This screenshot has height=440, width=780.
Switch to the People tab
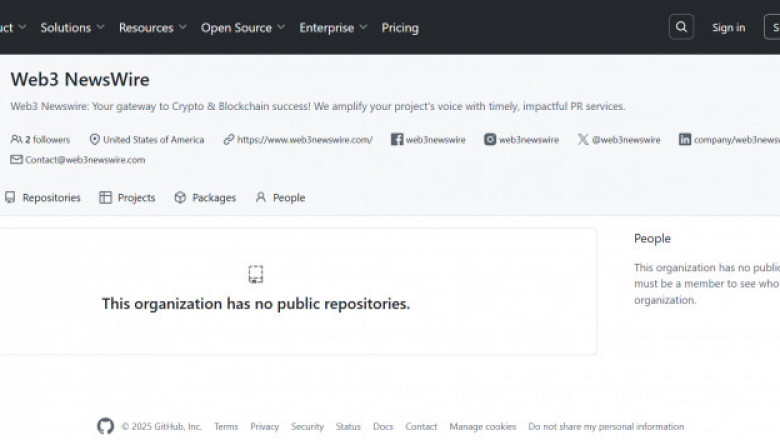click(280, 197)
